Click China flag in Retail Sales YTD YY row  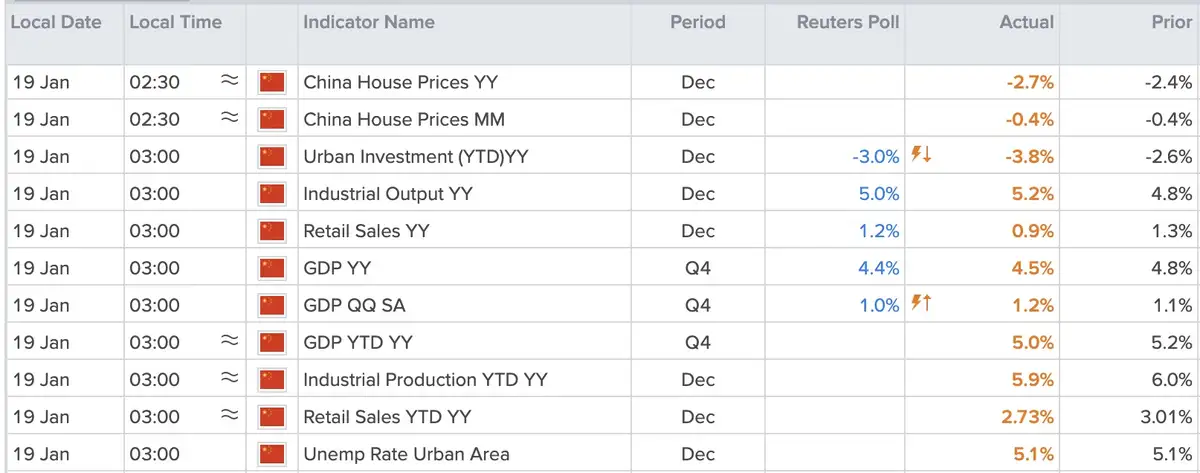click(272, 416)
